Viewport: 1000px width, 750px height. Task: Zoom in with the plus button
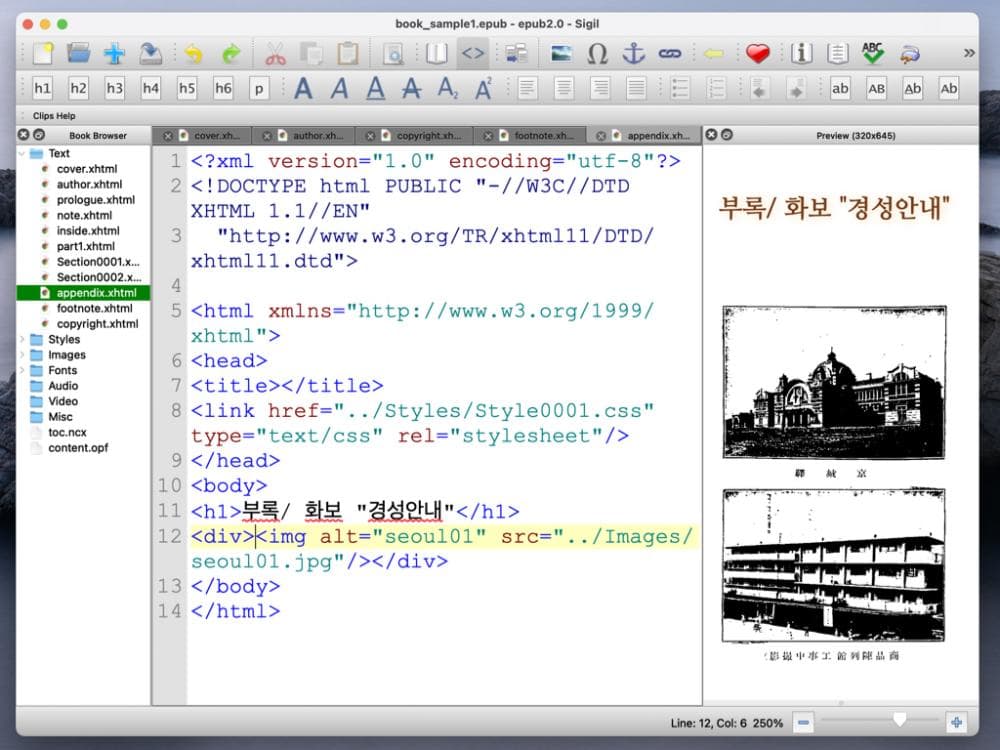(956, 723)
